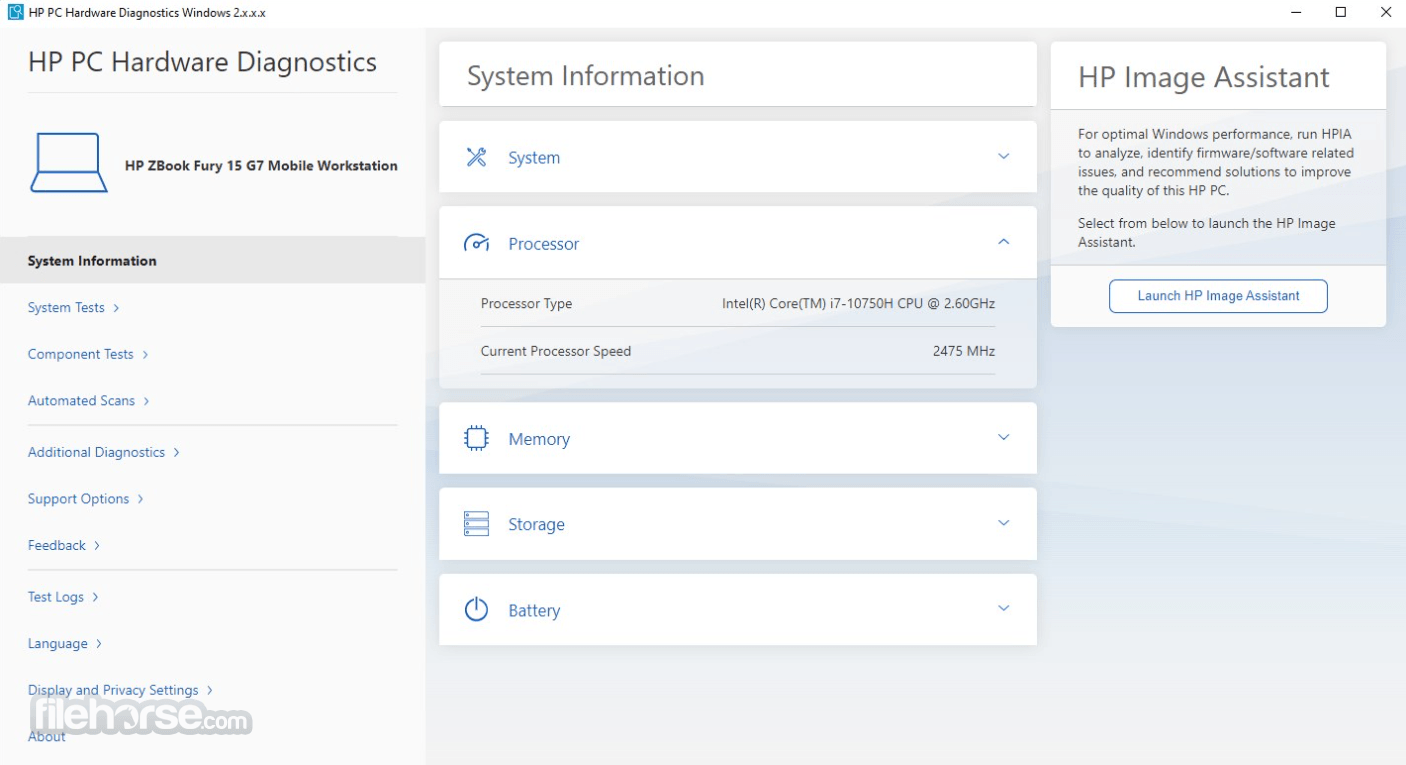Open the About page link

[x=47, y=736]
